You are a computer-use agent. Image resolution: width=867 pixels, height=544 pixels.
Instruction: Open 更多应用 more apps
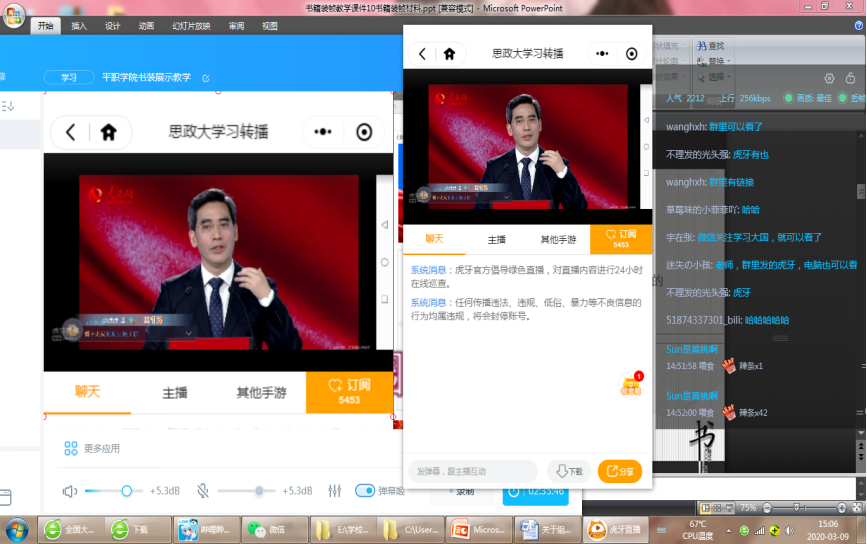pyautogui.click(x=92, y=448)
